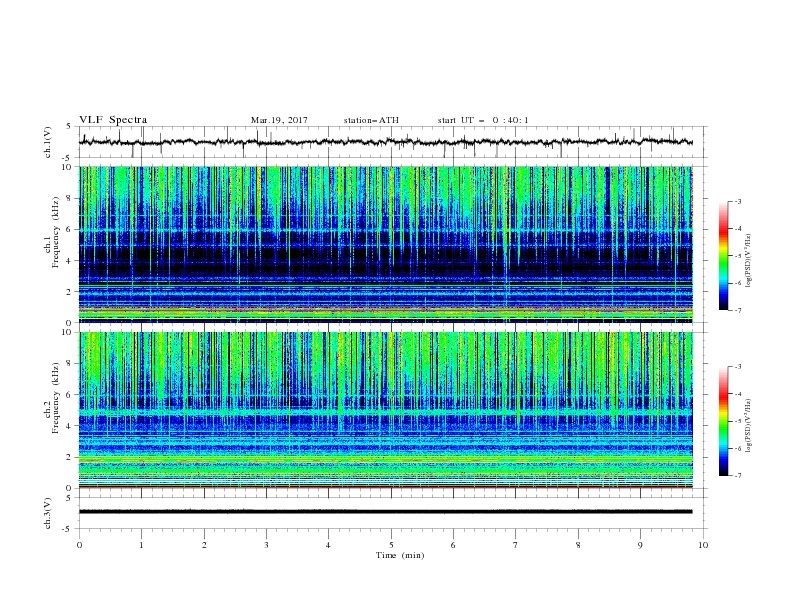This screenshot has height=612, width=792.
Task: Click the '10' tick on the time axis
Action: (x=703, y=545)
